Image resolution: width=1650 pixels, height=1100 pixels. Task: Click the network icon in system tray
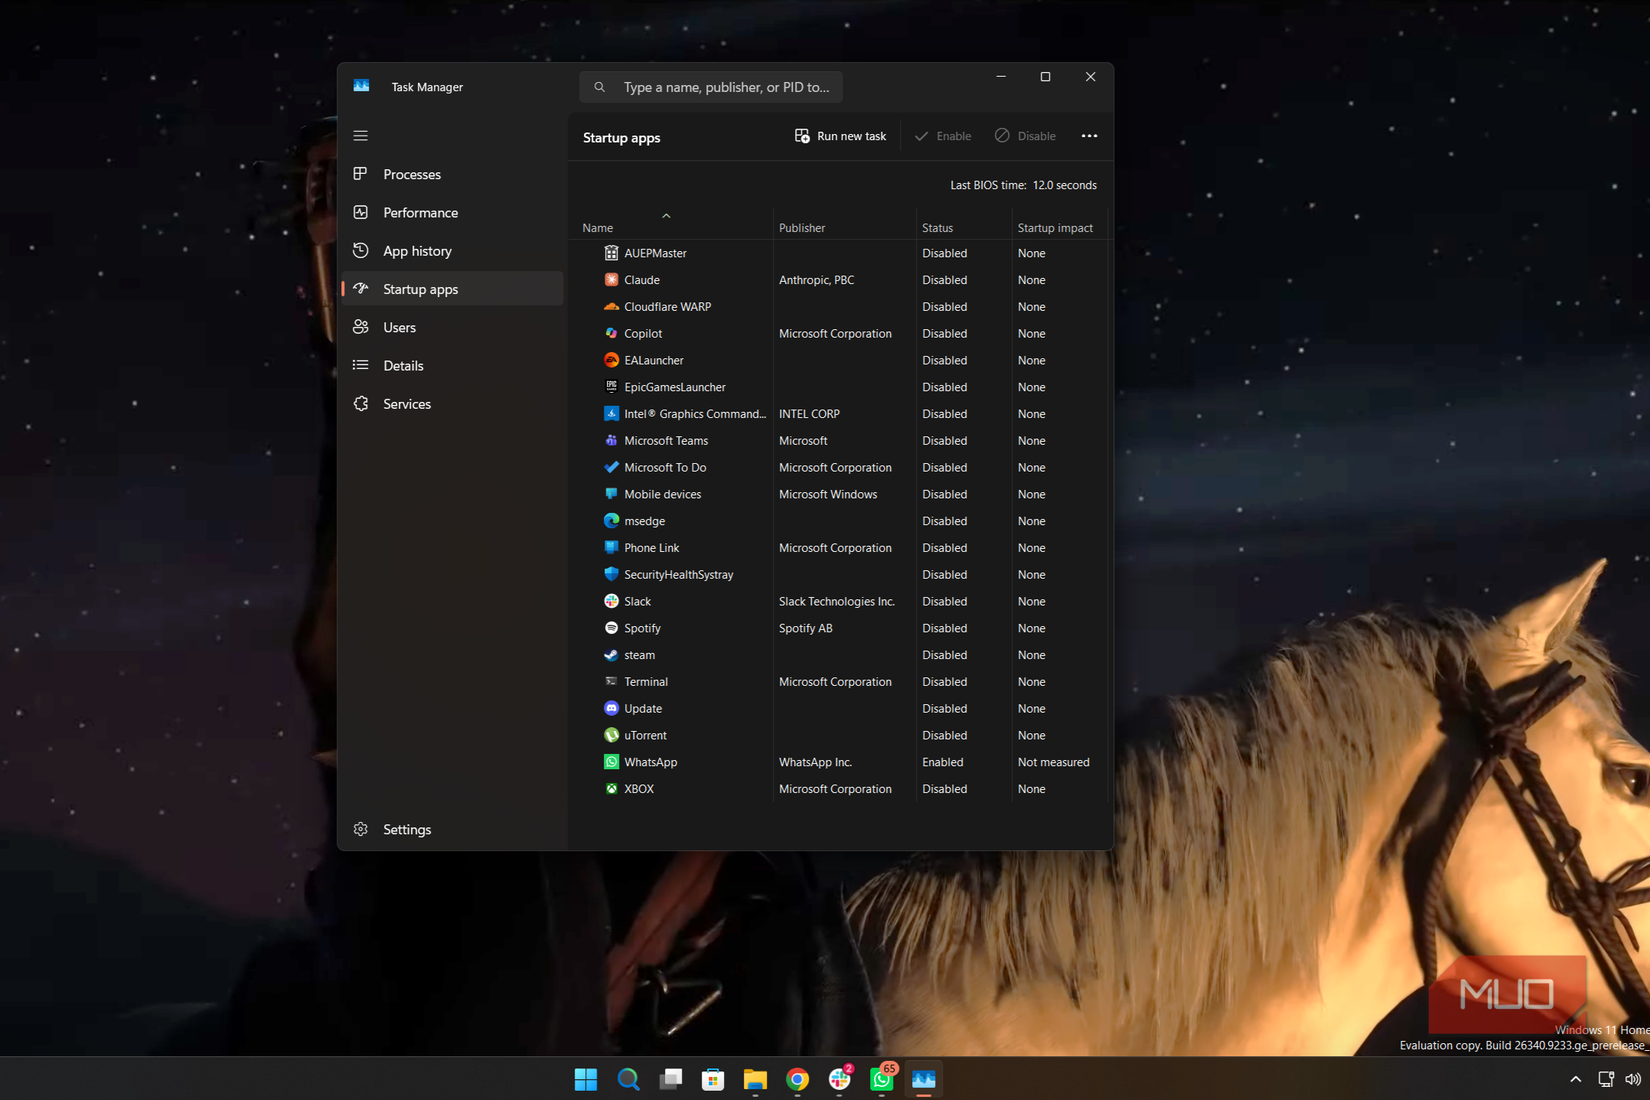[1605, 1079]
